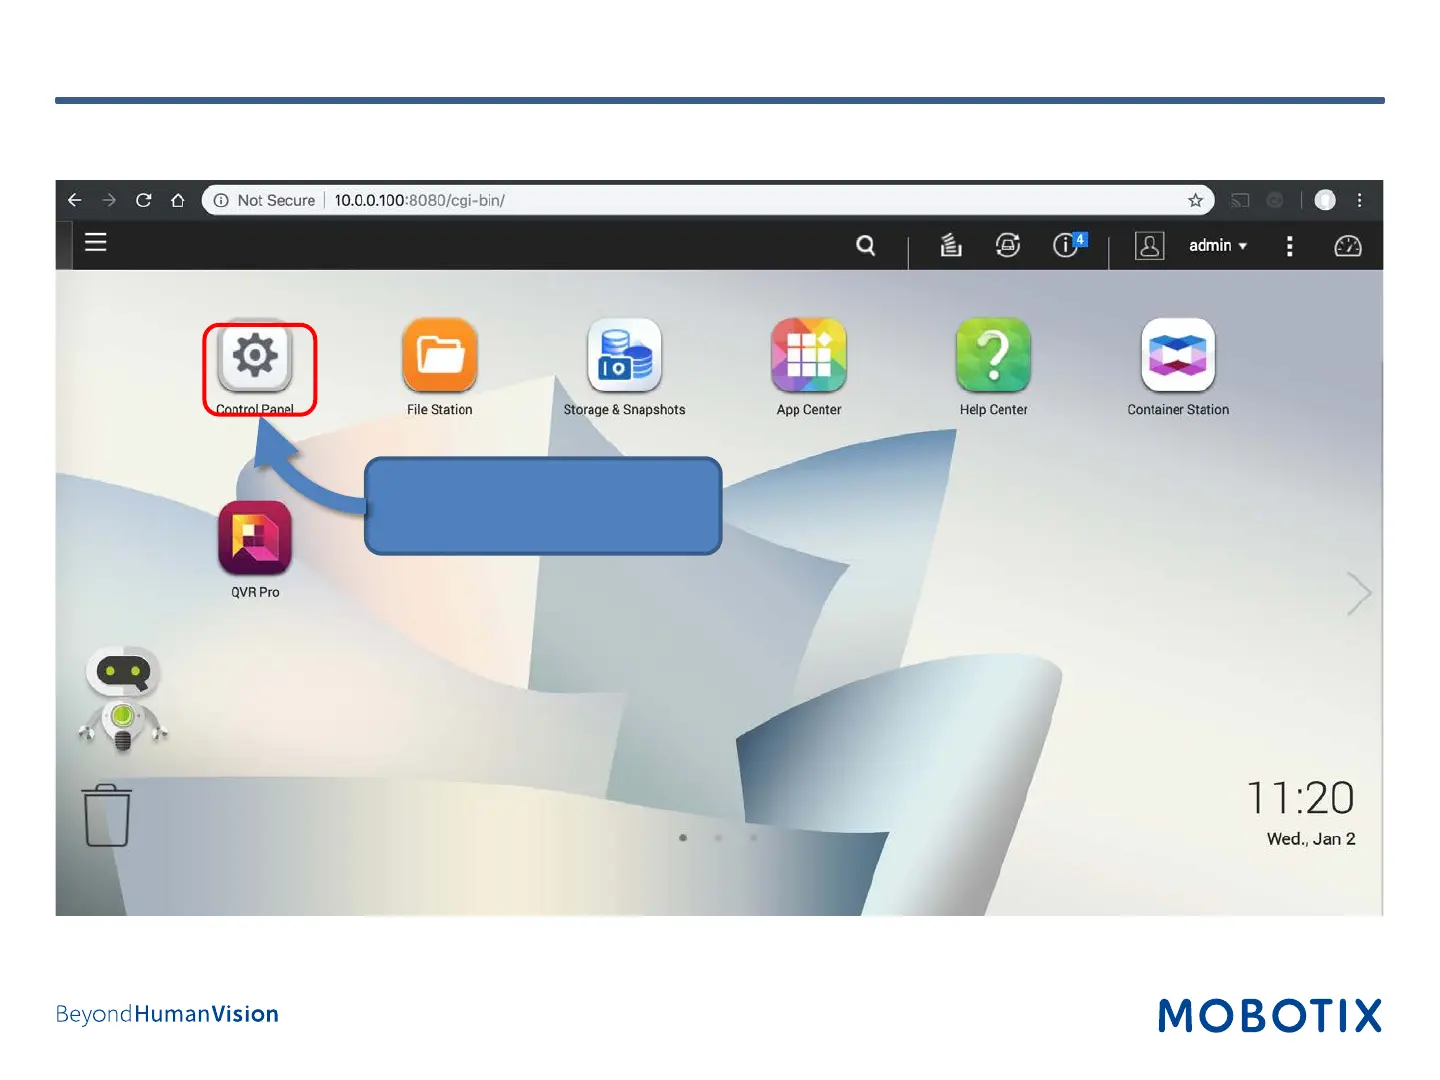Show background tasks in QTS toolbar
Screen dimensions: 1440x1080
point(951,245)
